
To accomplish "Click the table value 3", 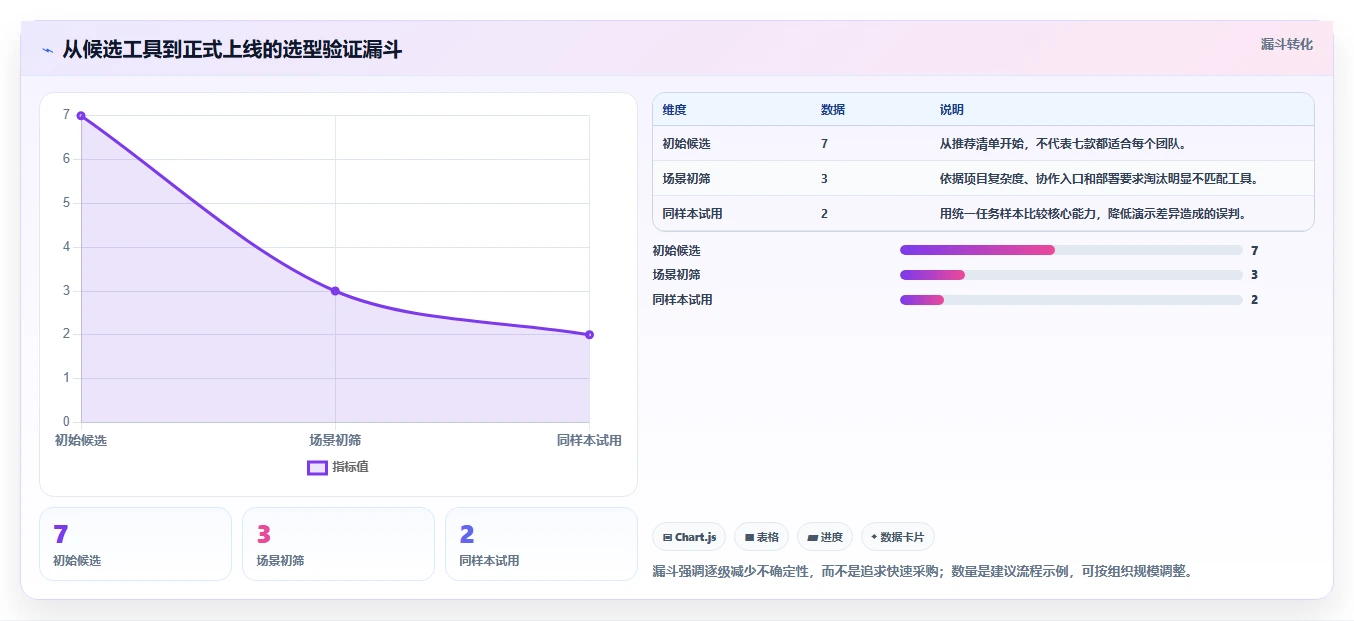I will (824, 179).
